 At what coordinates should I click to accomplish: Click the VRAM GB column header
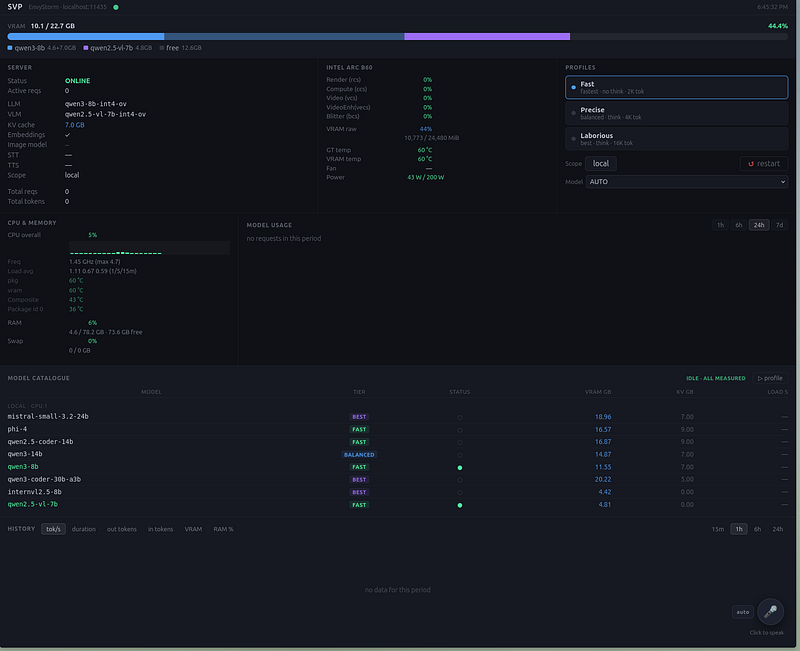pos(597,392)
